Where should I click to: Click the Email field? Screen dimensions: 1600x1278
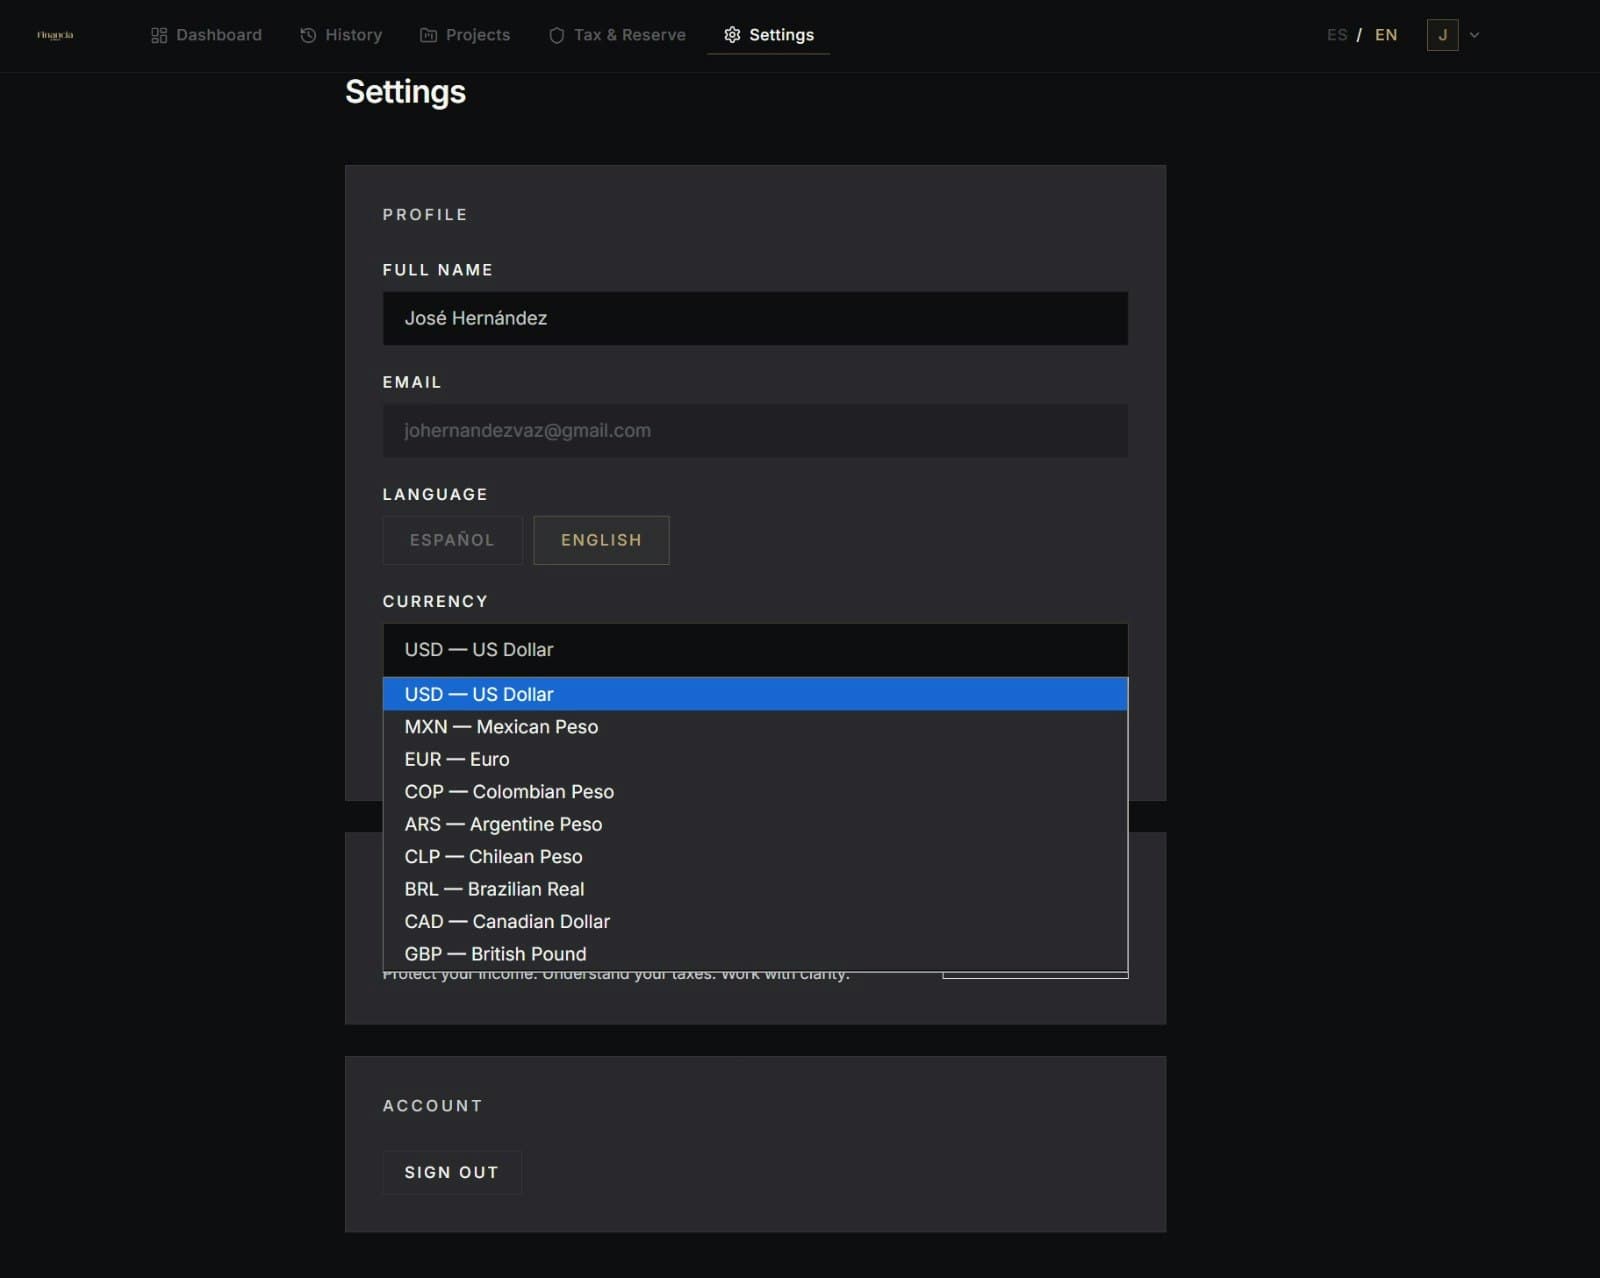pos(755,430)
